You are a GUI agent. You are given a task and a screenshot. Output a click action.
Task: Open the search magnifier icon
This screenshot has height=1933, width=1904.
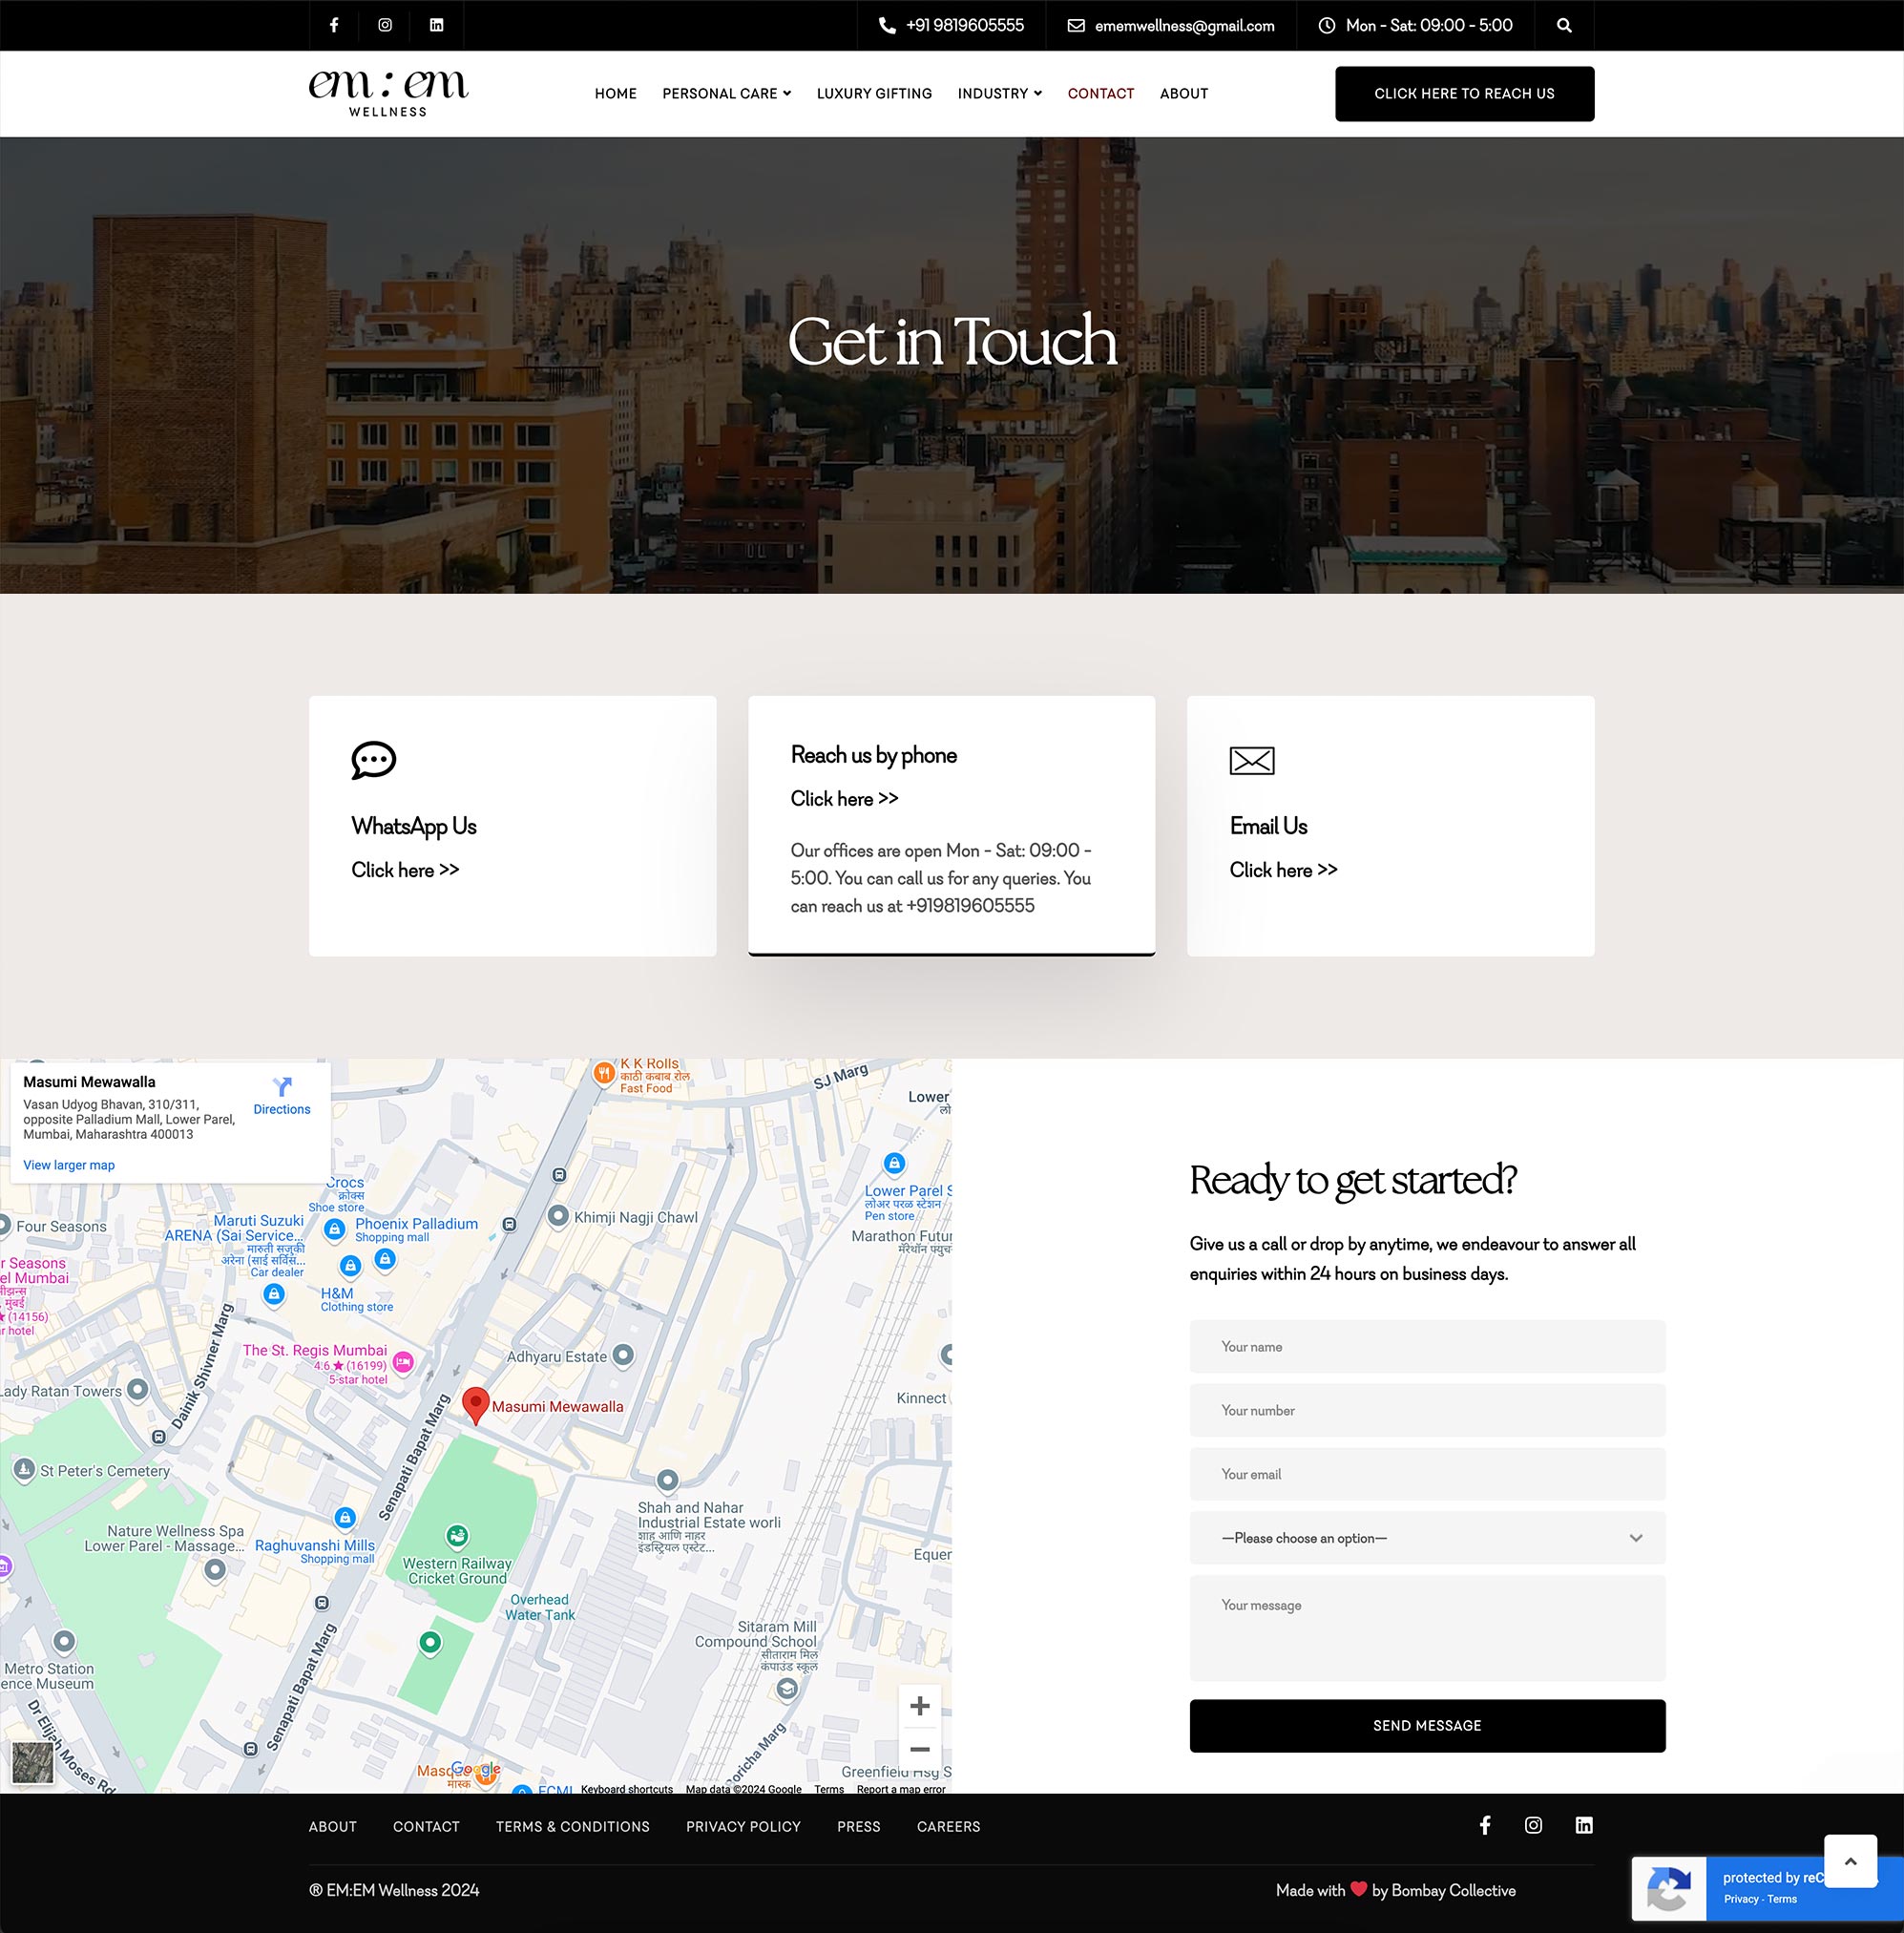point(1564,26)
